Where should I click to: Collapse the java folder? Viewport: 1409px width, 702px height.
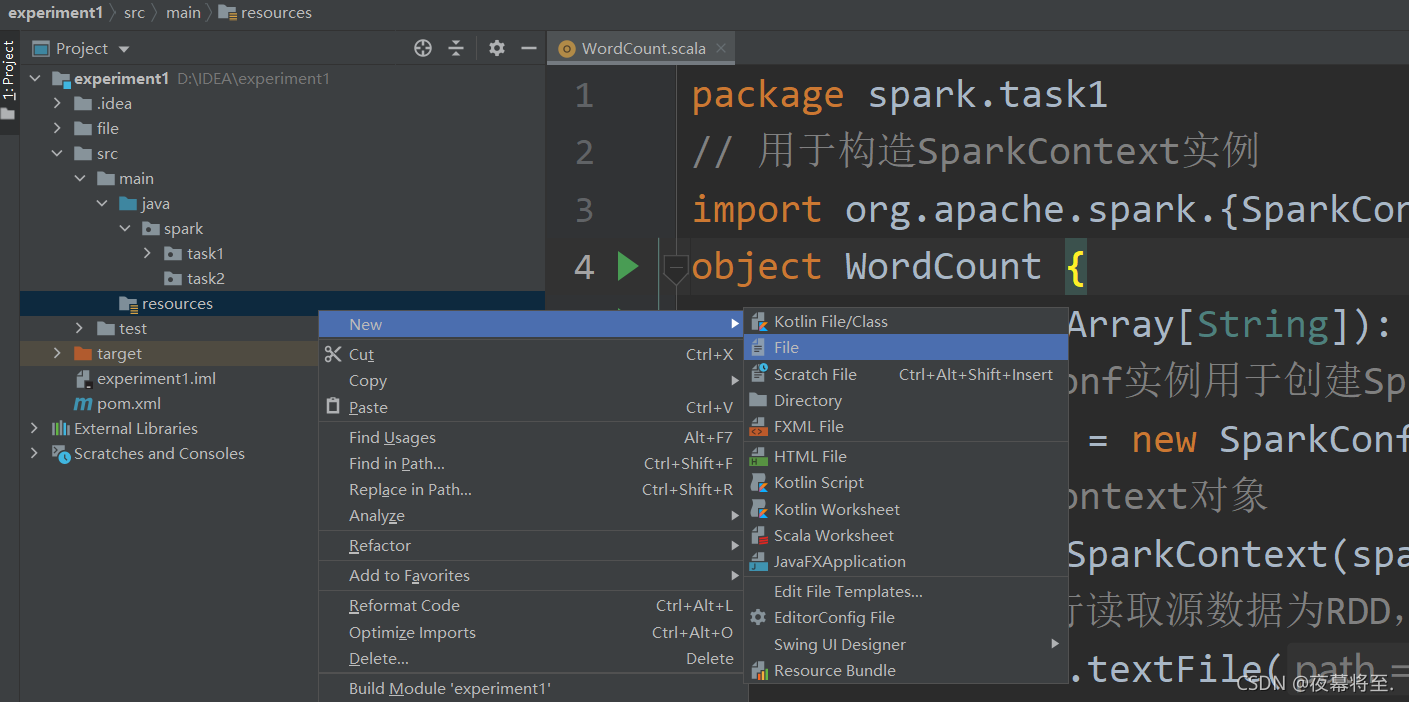click(x=102, y=204)
